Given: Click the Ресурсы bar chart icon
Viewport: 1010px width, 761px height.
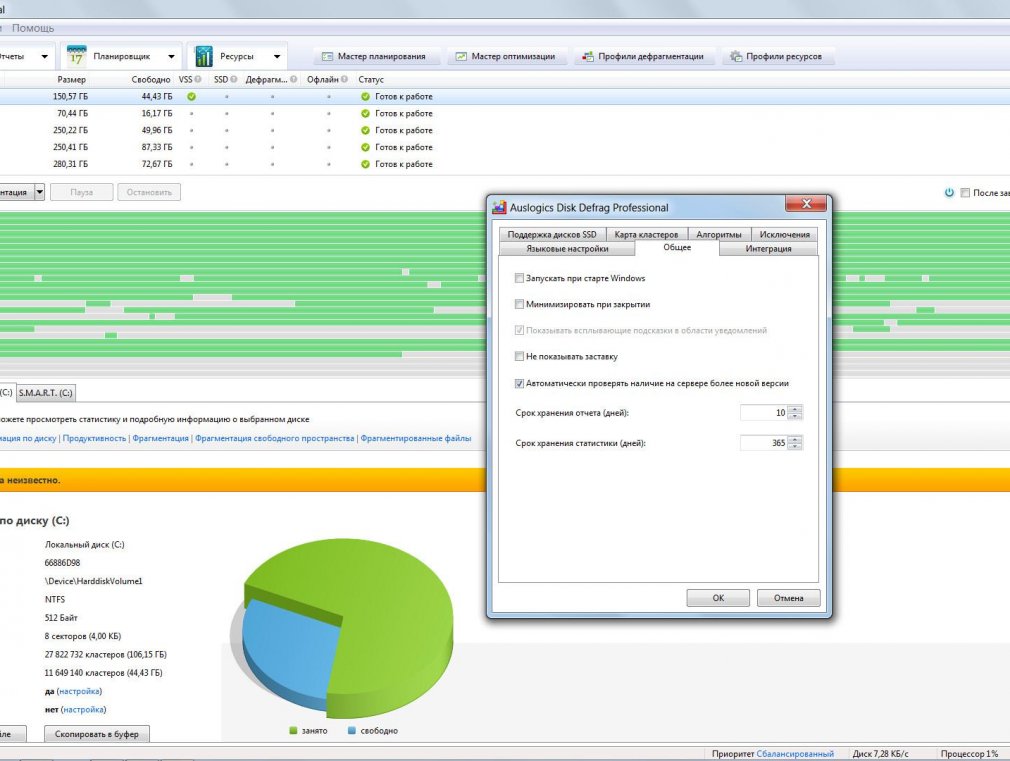Looking at the screenshot, I should [x=204, y=56].
